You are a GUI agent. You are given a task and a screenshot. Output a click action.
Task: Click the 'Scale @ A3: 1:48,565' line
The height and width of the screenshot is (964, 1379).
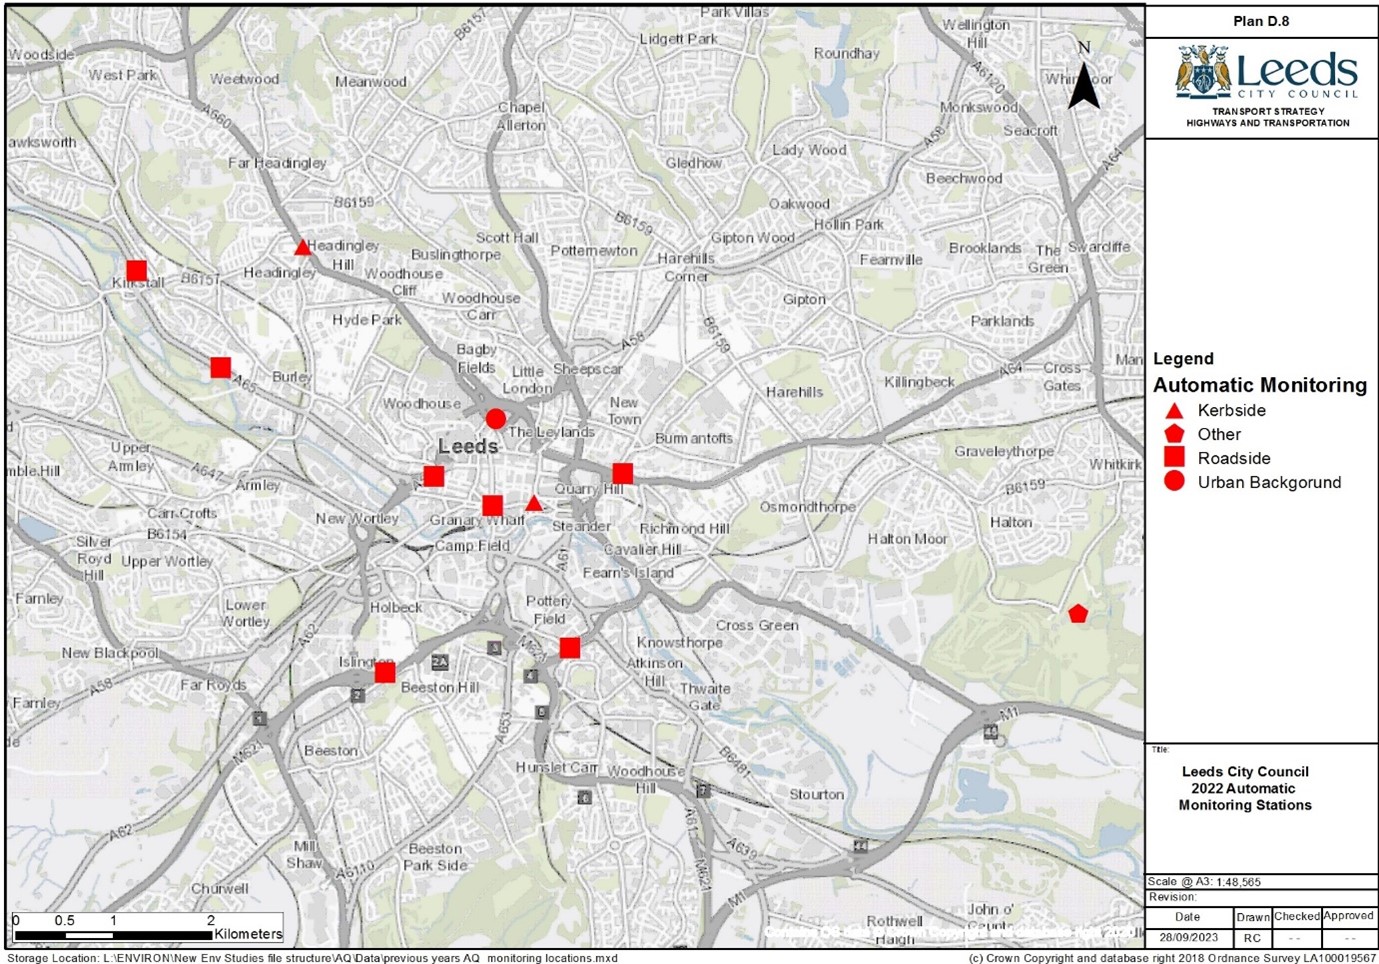pos(1204,882)
